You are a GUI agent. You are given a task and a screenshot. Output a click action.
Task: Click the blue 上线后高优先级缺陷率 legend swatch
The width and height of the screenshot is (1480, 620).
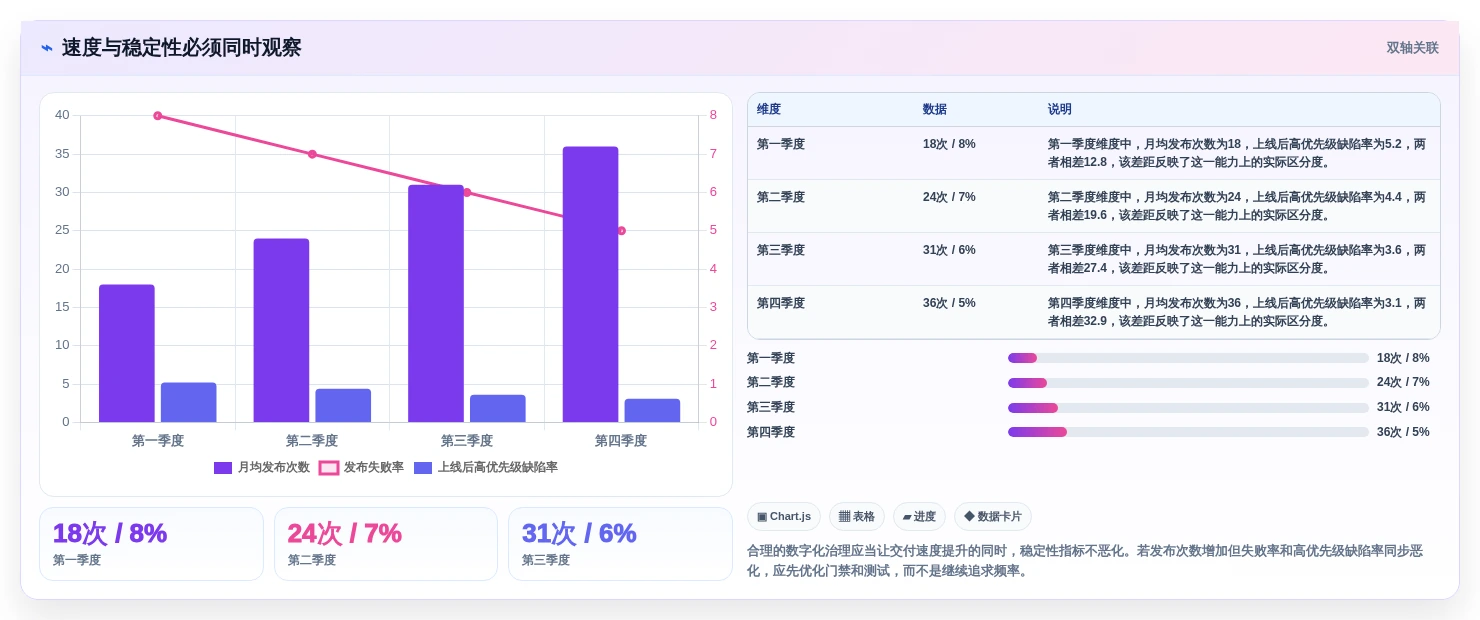tap(423, 467)
